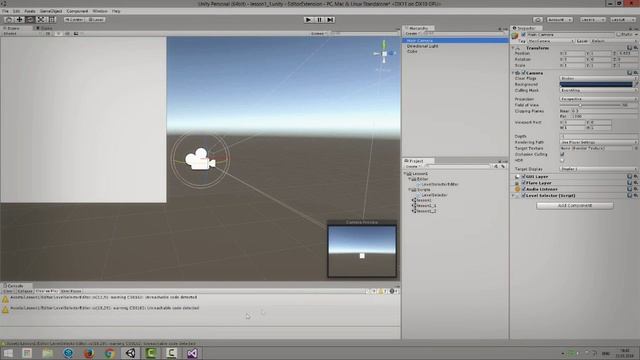Open the Component menu
640x360 pixels.
[x=77, y=11]
